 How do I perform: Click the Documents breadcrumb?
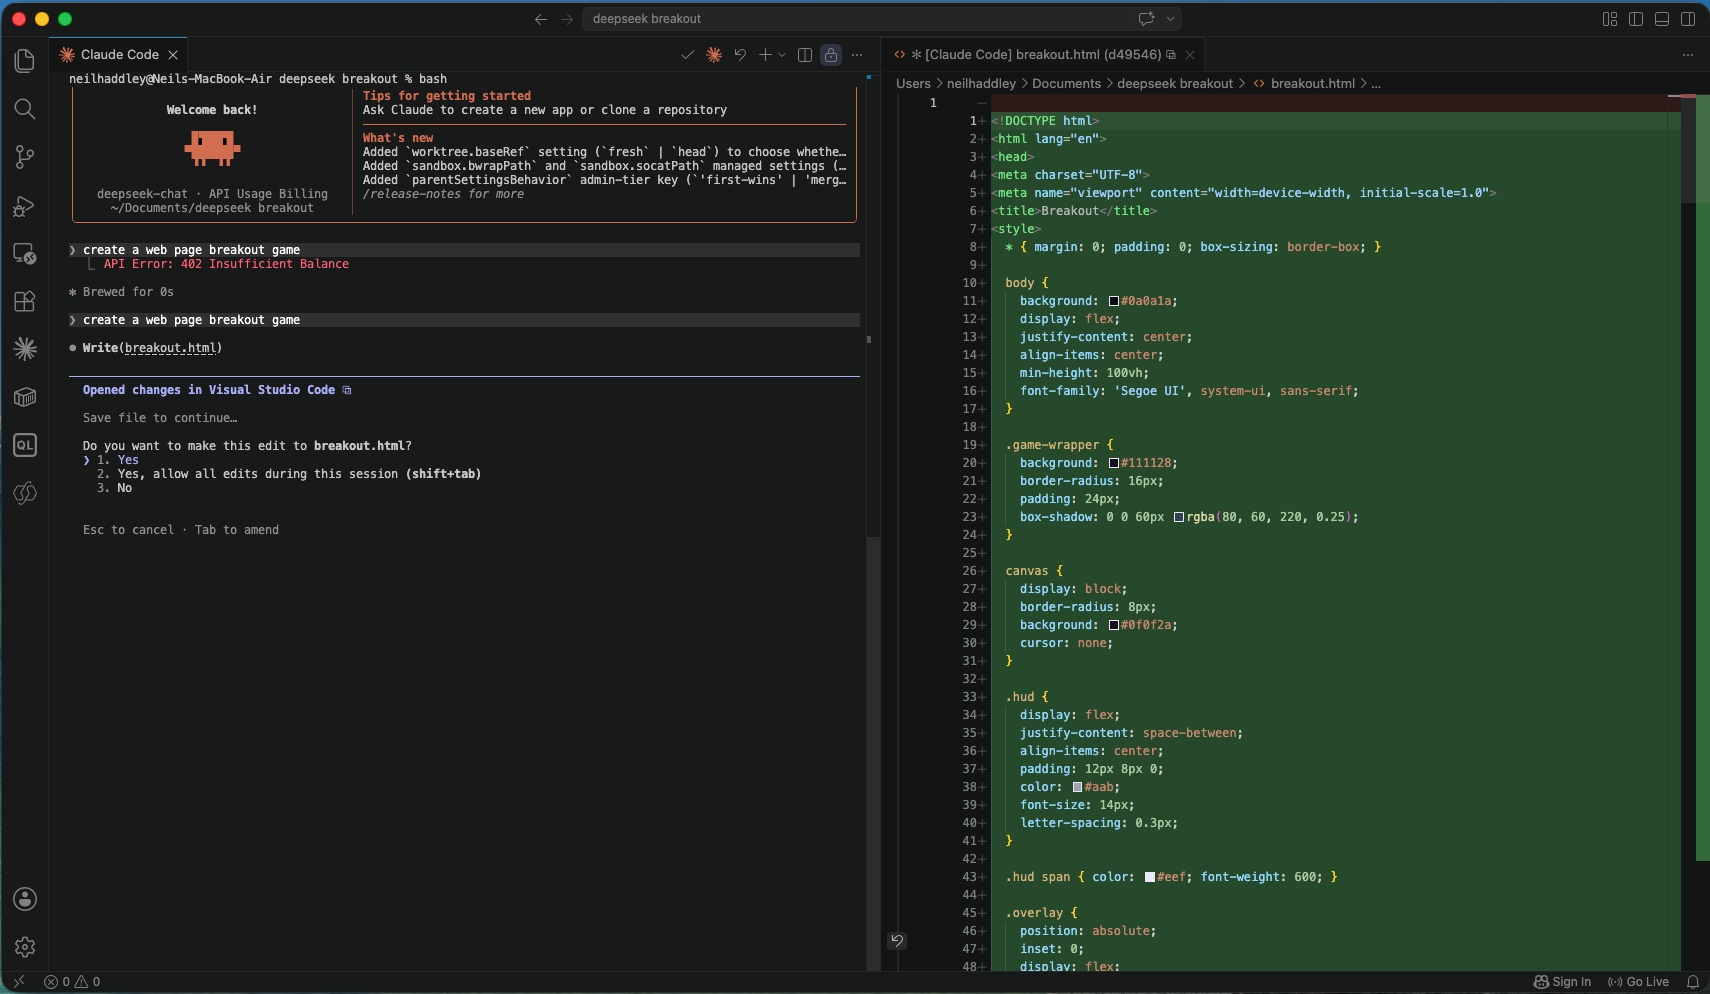(1066, 84)
